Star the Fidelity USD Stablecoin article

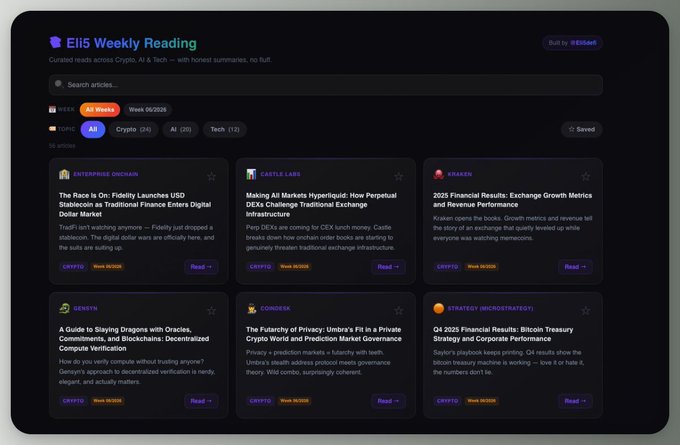211,177
